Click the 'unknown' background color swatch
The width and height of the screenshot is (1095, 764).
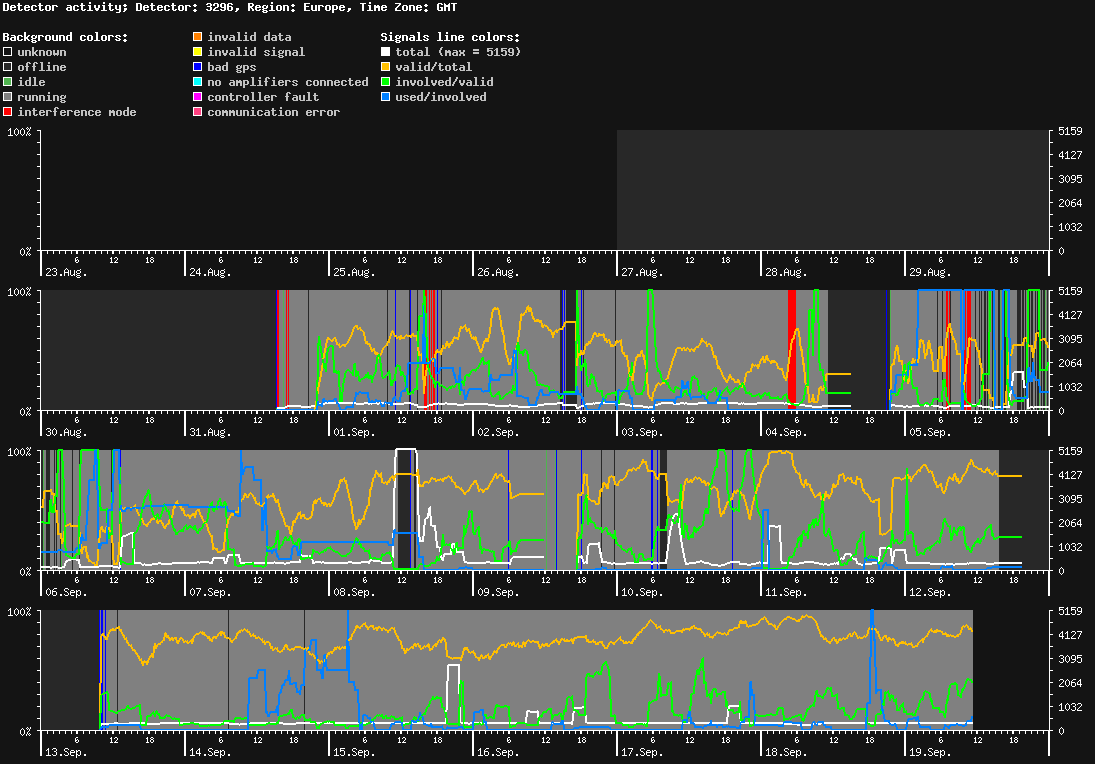pos(8,52)
